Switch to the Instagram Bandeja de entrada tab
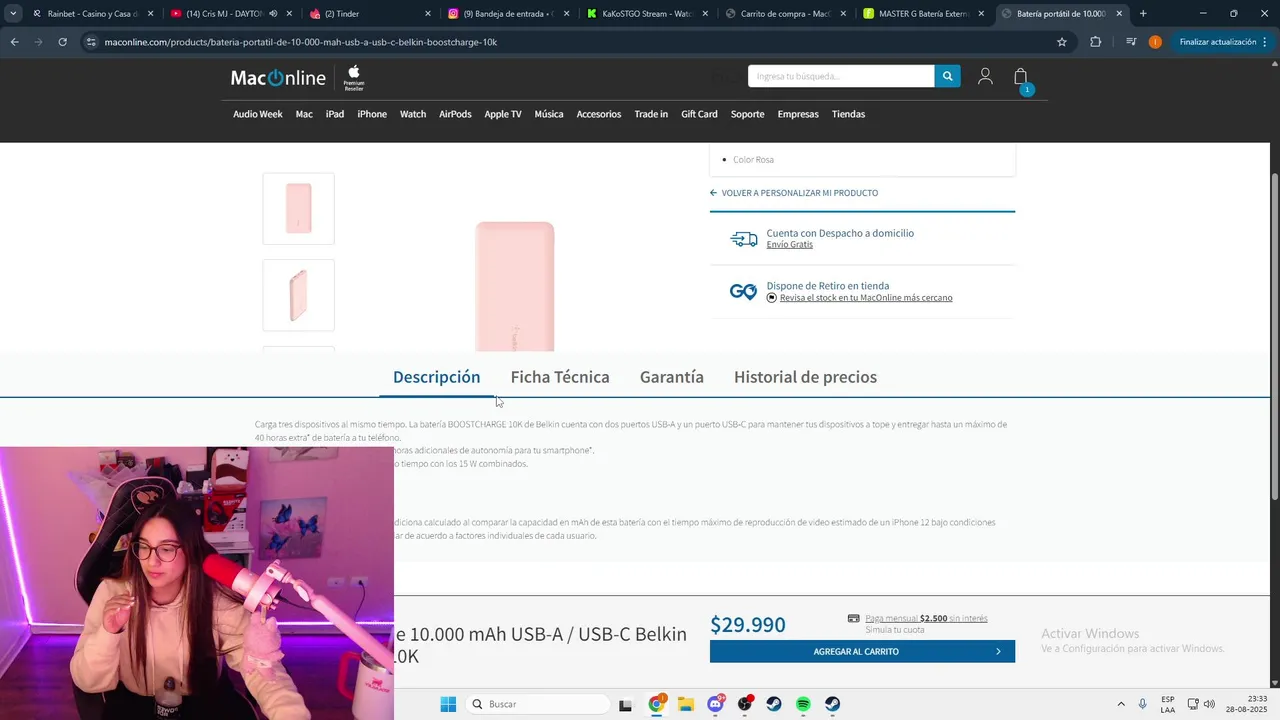Viewport: 1280px width, 720px height. point(508,14)
